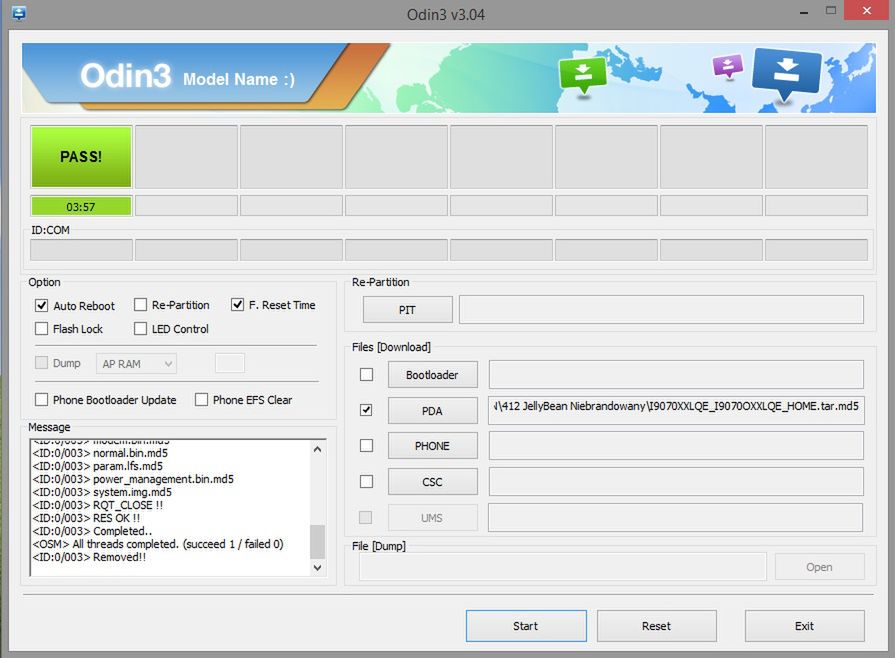This screenshot has width=895, height=658.
Task: Click the CSC file button
Action: coord(433,482)
